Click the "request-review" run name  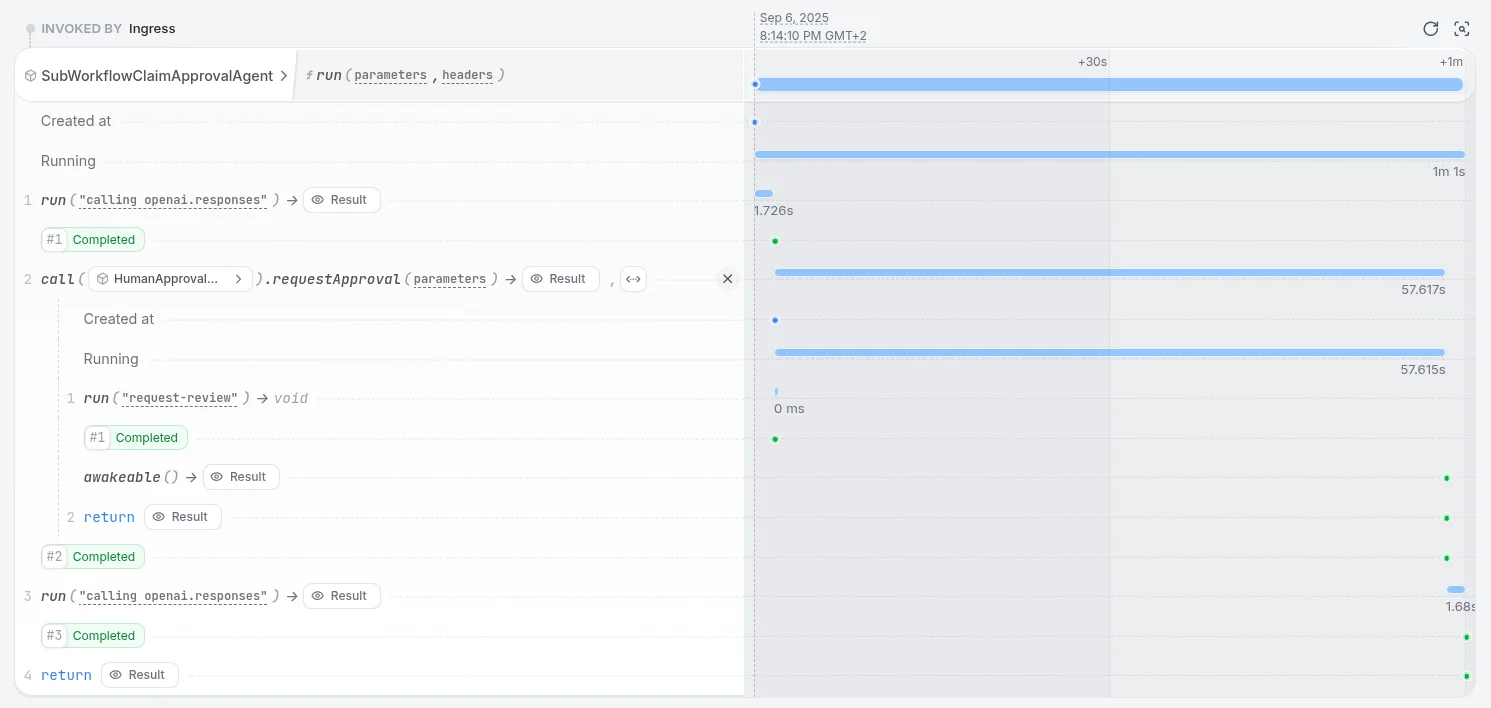(x=180, y=398)
